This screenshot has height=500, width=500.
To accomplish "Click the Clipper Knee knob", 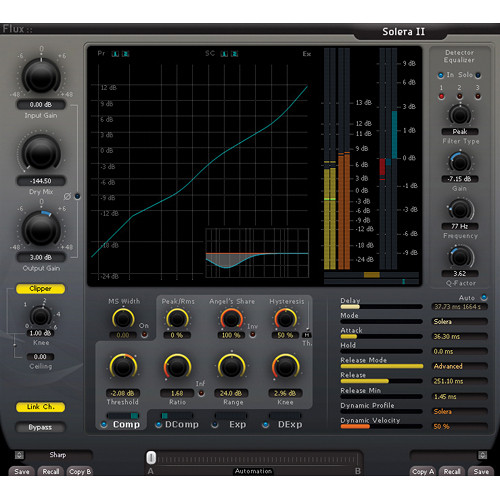I will (41, 317).
